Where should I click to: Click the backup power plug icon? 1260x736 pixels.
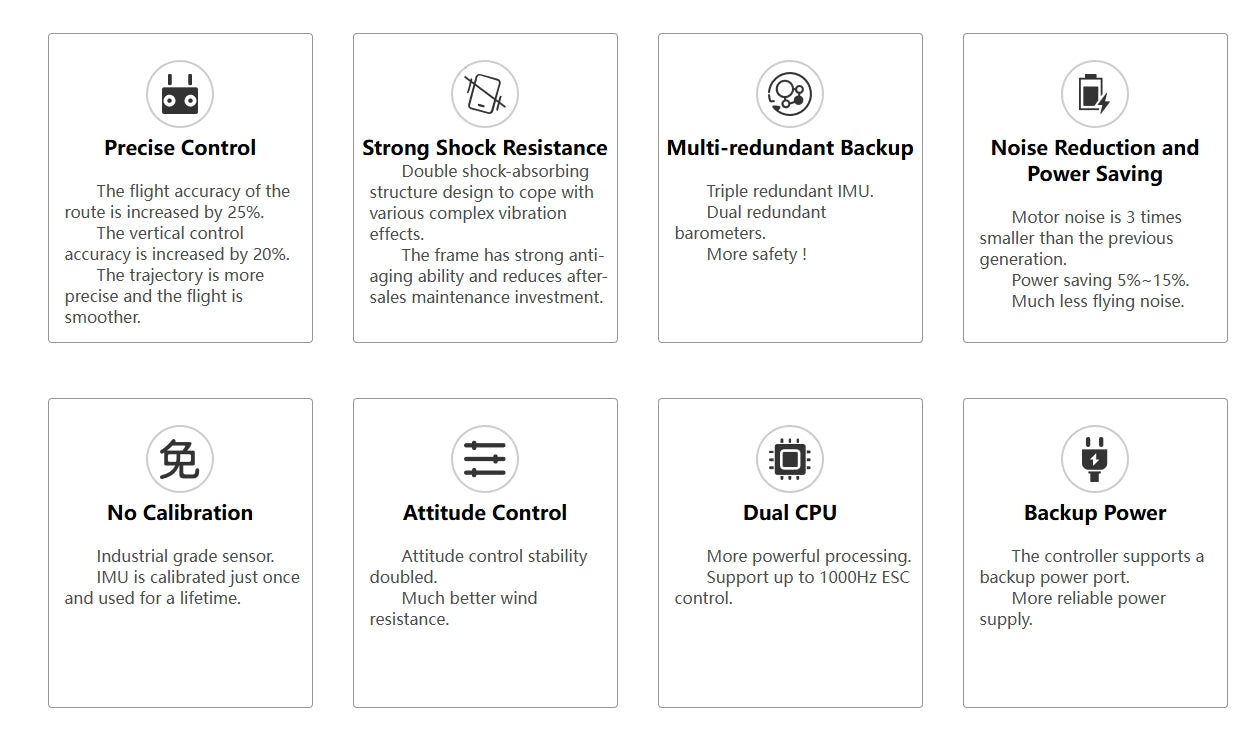(x=1095, y=460)
